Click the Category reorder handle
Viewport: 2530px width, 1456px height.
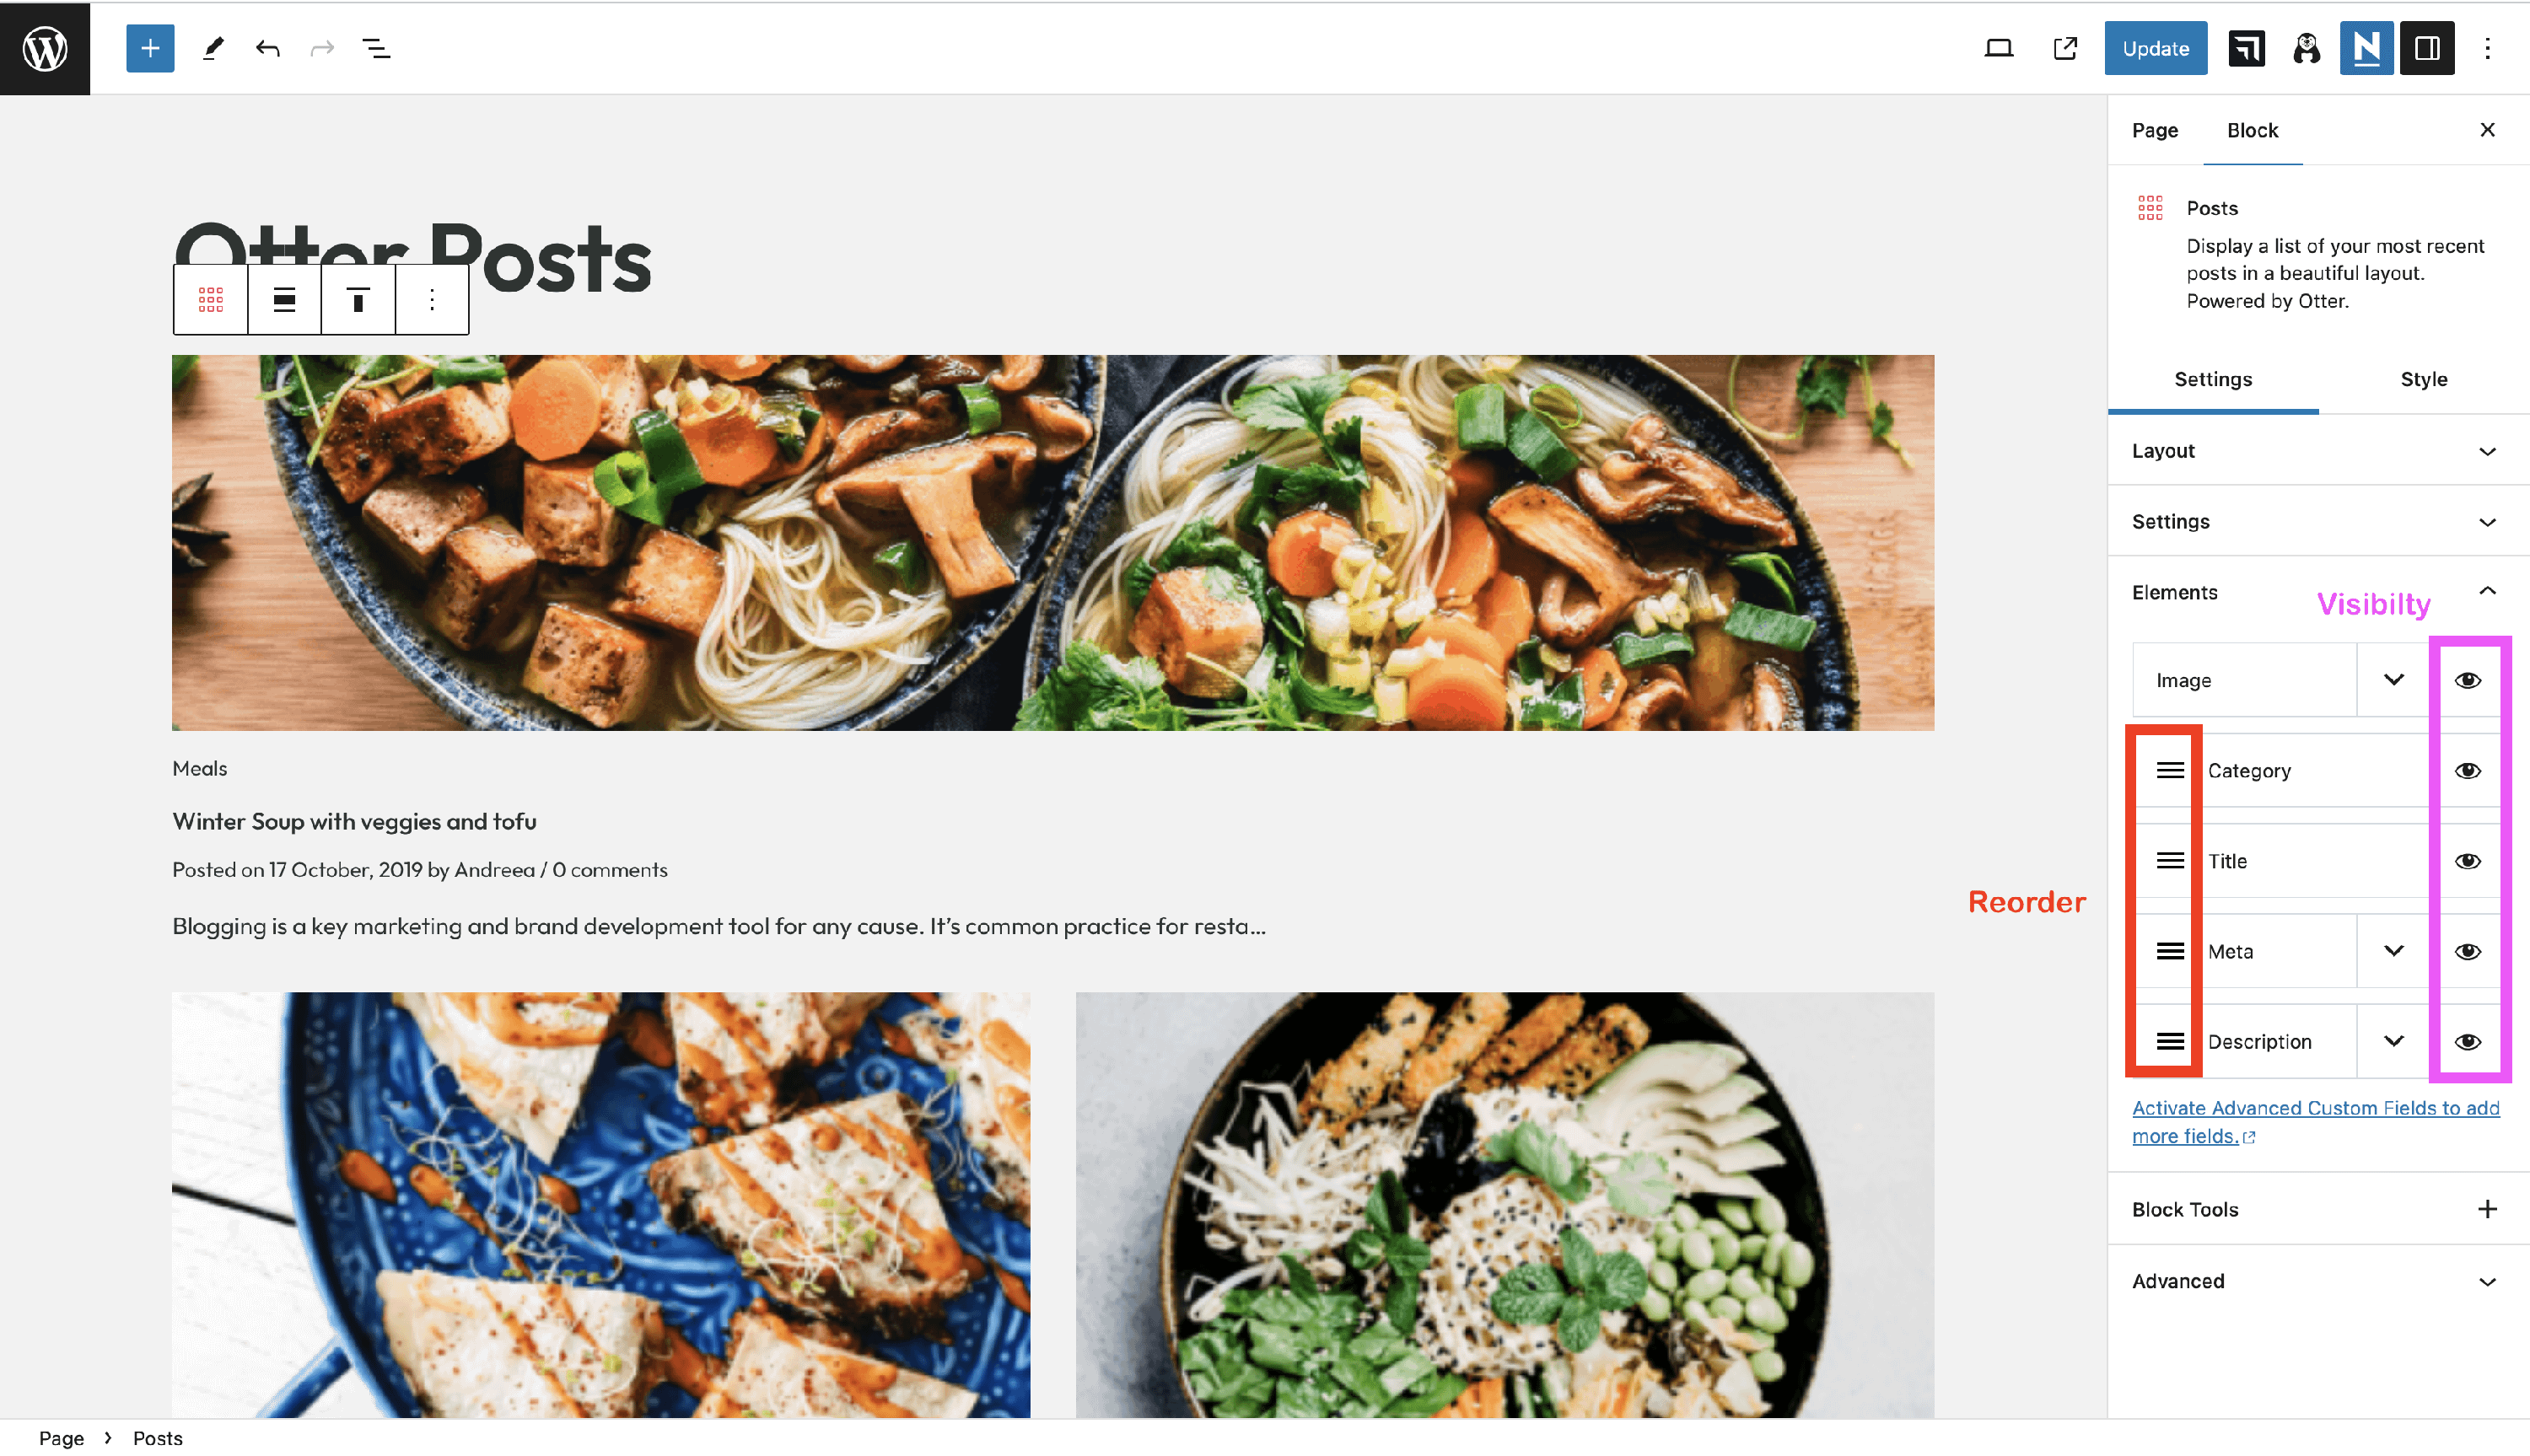click(x=2170, y=770)
